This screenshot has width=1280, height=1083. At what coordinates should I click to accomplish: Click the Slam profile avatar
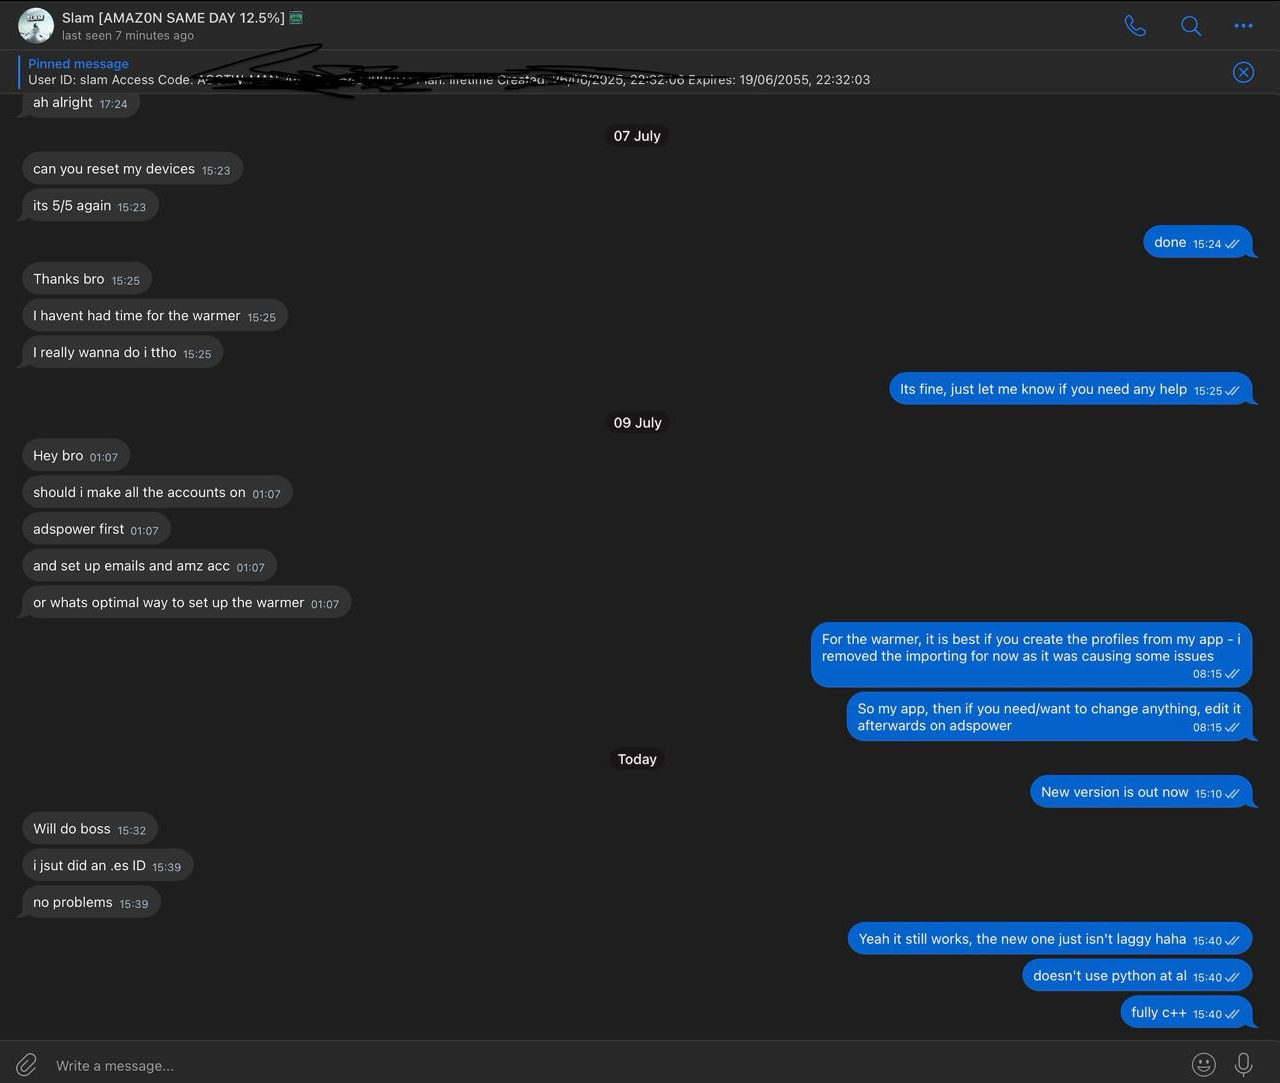point(36,25)
